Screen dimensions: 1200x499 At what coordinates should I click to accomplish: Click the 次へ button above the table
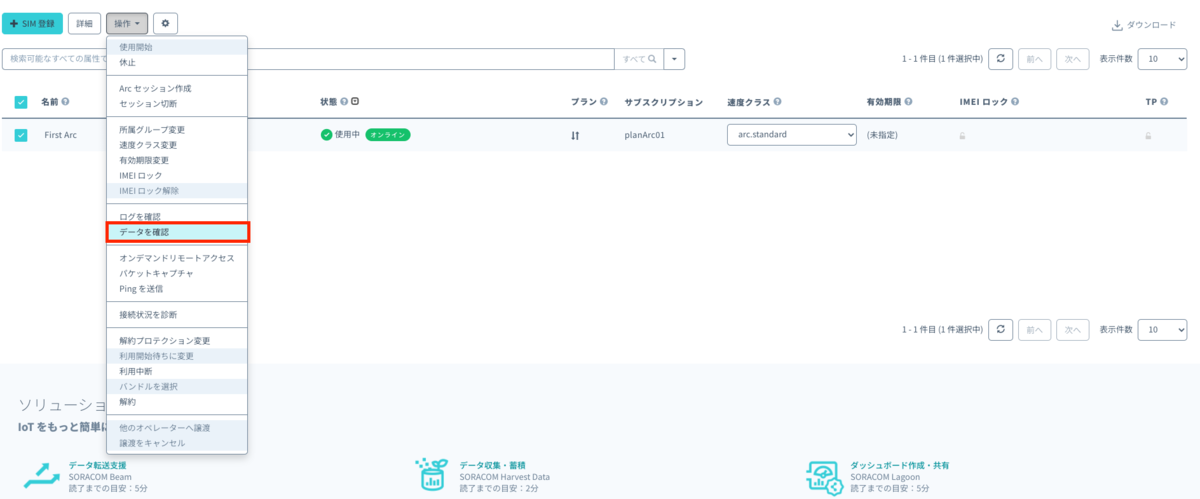1073,59
